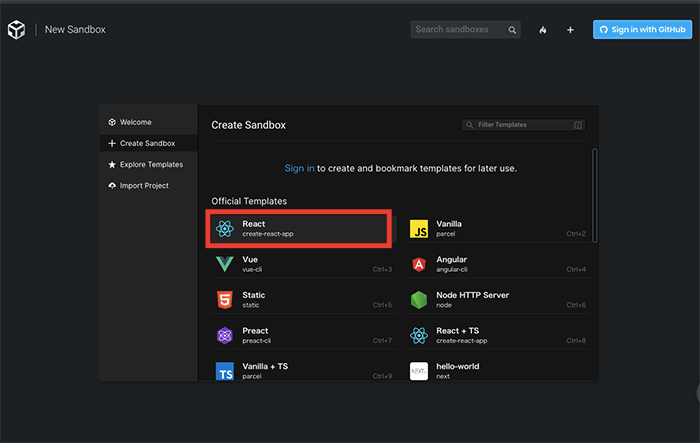Follow the Sign in link
The width and height of the screenshot is (700, 443).
click(299, 168)
